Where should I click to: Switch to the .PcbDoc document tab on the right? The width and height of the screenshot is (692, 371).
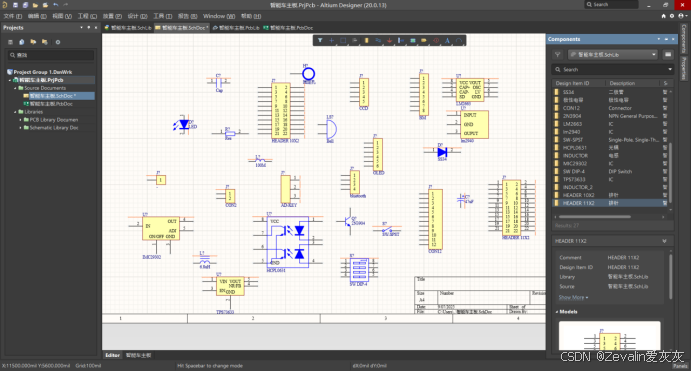click(x=288, y=27)
